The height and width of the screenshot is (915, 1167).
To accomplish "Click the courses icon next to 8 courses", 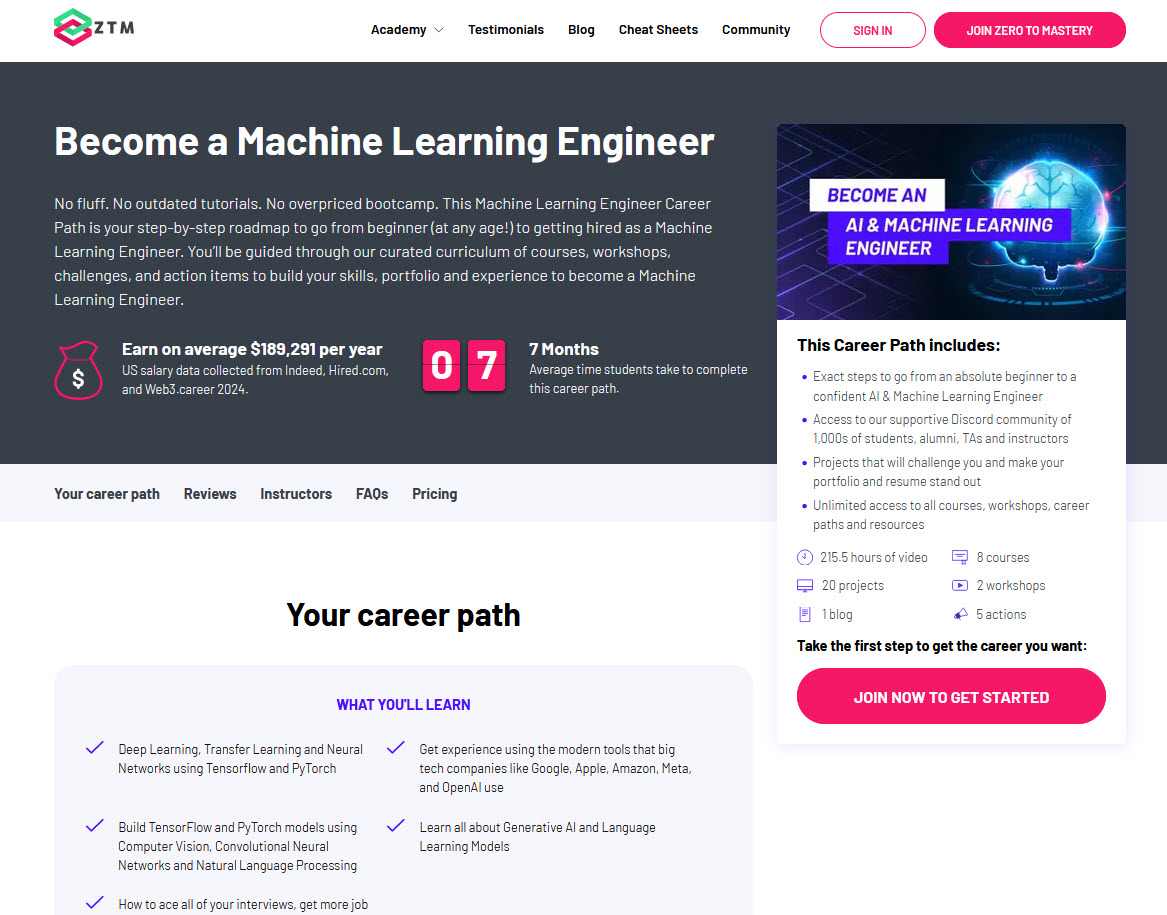I will (x=960, y=557).
